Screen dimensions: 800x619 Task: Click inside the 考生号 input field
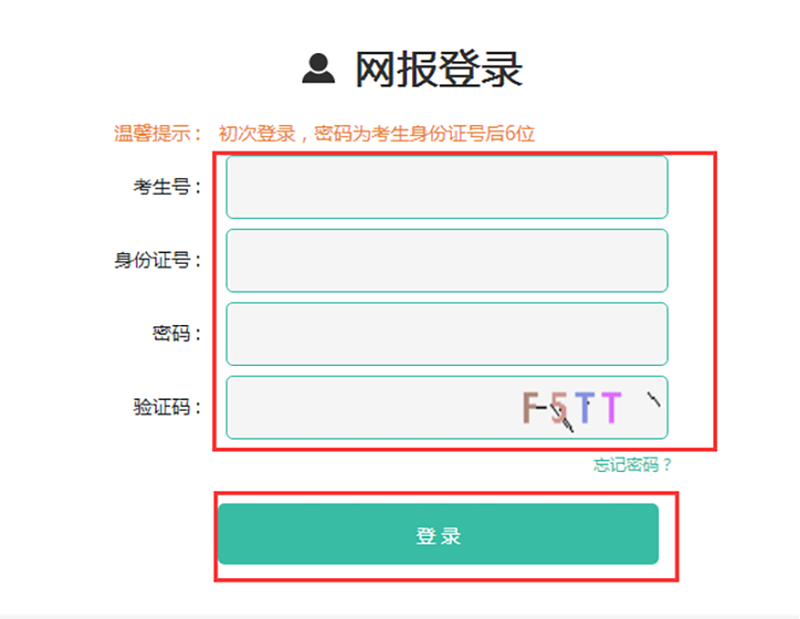click(x=445, y=187)
